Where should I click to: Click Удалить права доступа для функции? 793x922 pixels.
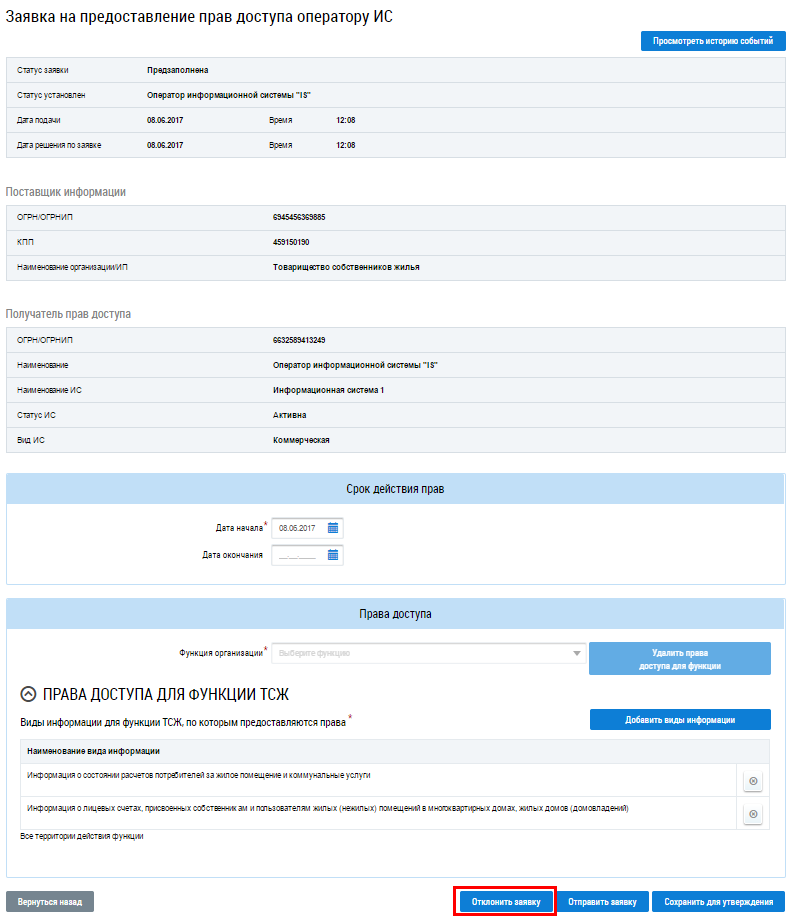coord(680,659)
